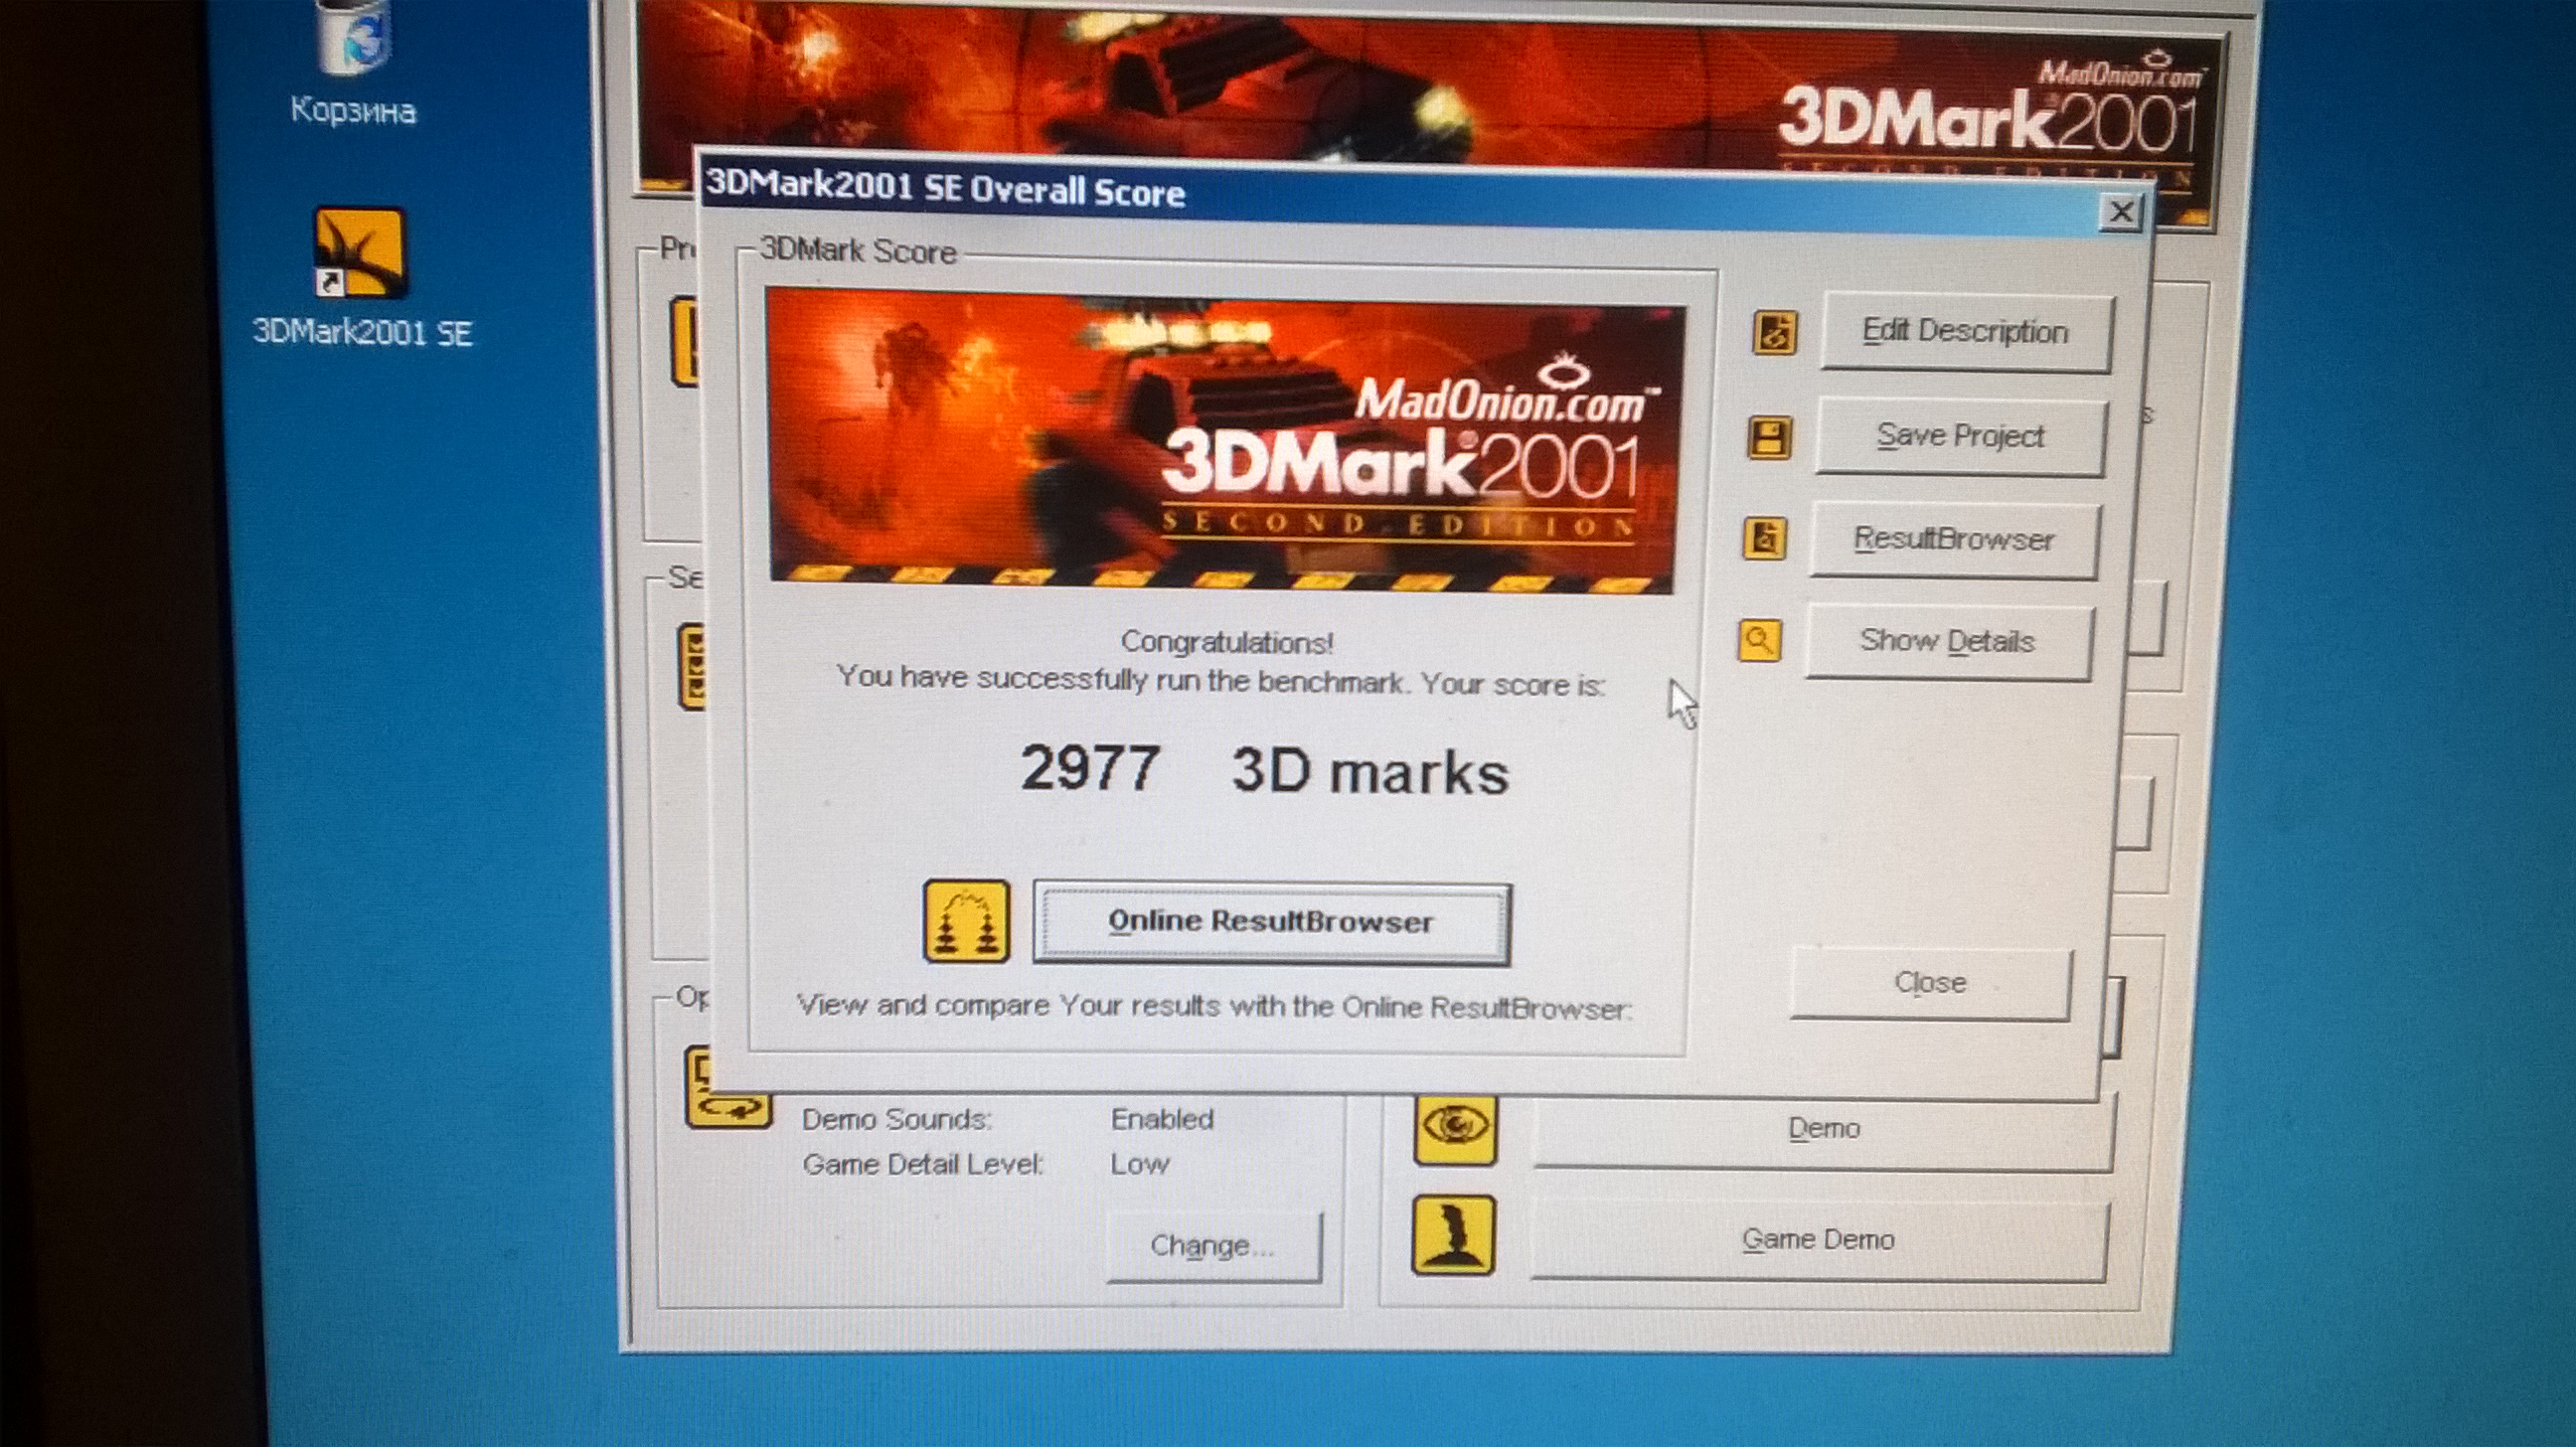
Task: Close the Overall Score dialog with X
Action: tap(2120, 212)
